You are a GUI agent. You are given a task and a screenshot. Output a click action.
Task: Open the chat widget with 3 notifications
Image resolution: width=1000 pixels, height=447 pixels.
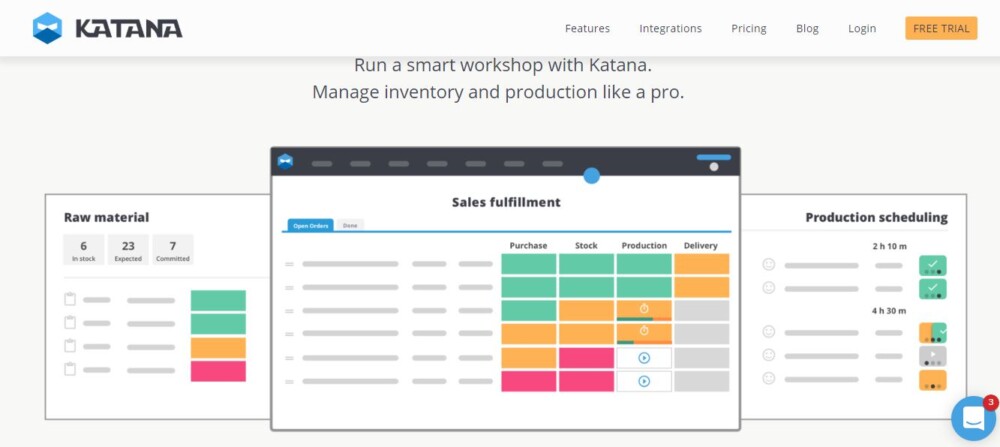(972, 418)
